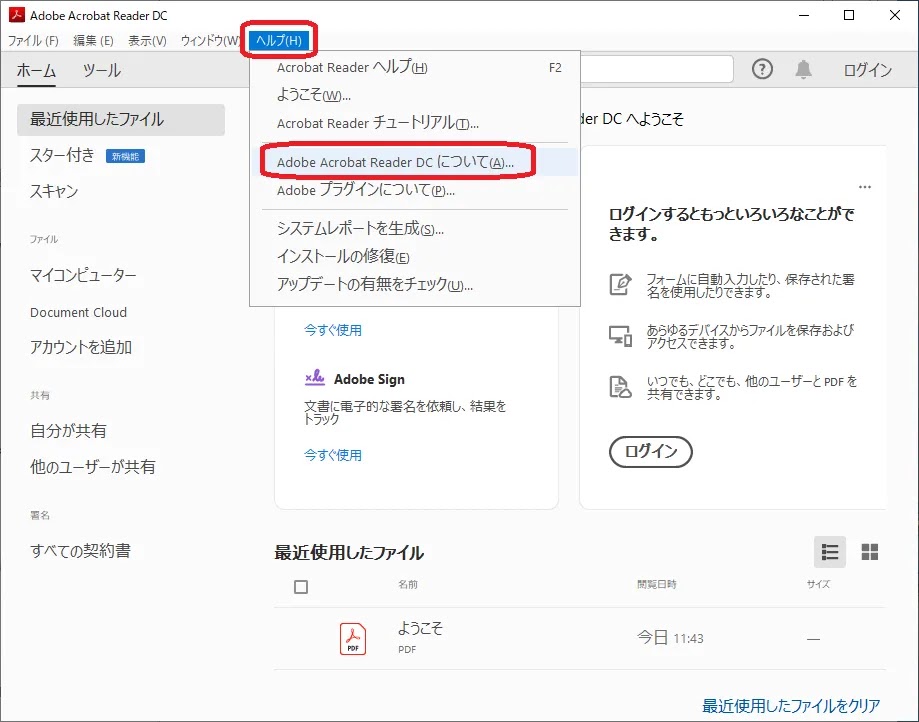Viewport: 919px width, 722px height.
Task: Click the devices file access icon
Action: (620, 336)
